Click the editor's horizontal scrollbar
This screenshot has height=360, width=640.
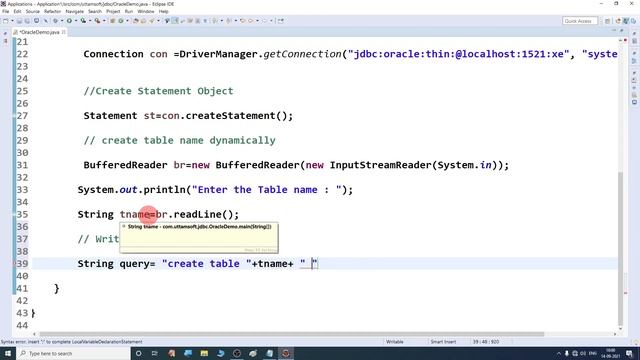coord(292,334)
